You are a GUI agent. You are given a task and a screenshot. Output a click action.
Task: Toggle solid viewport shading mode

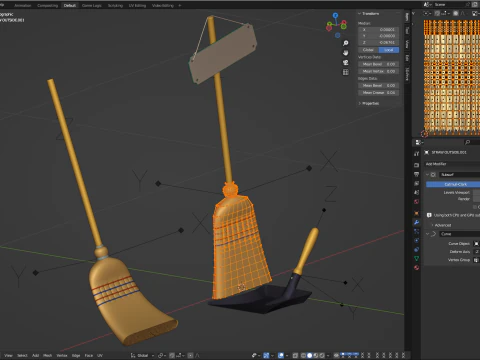coord(310,355)
